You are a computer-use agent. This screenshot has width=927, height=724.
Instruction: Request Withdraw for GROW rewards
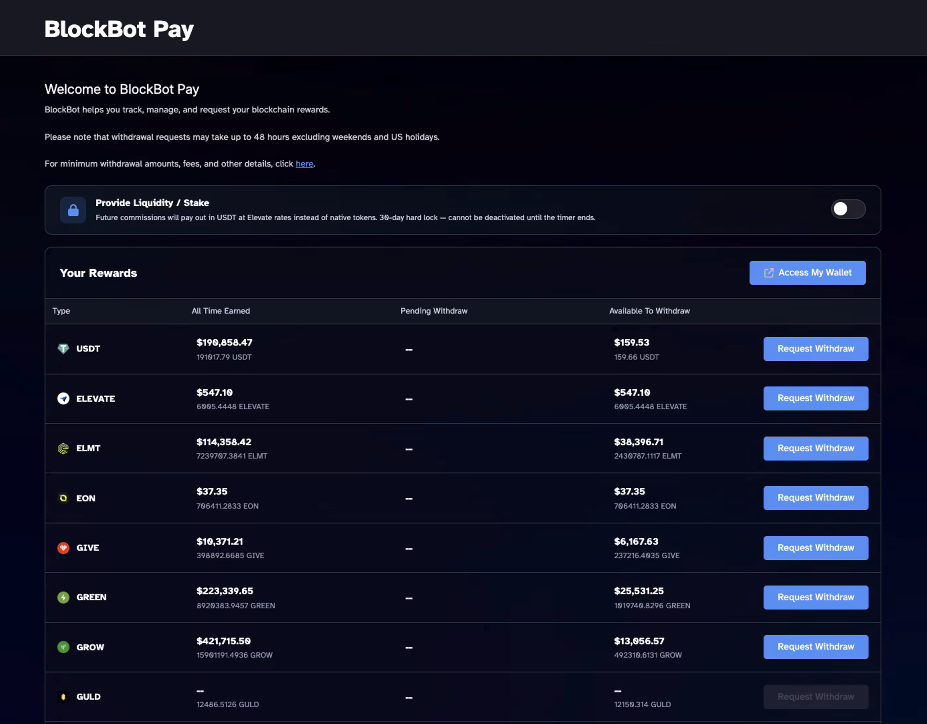(x=816, y=647)
